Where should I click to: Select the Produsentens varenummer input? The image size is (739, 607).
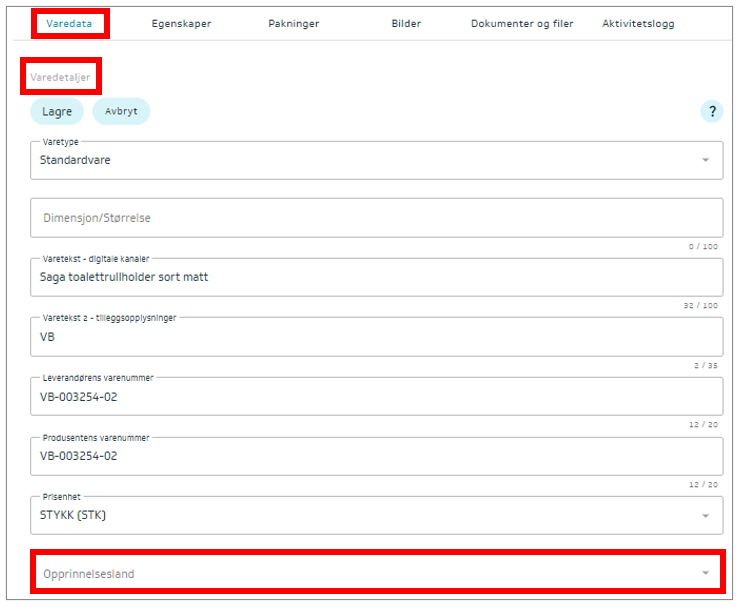point(376,456)
